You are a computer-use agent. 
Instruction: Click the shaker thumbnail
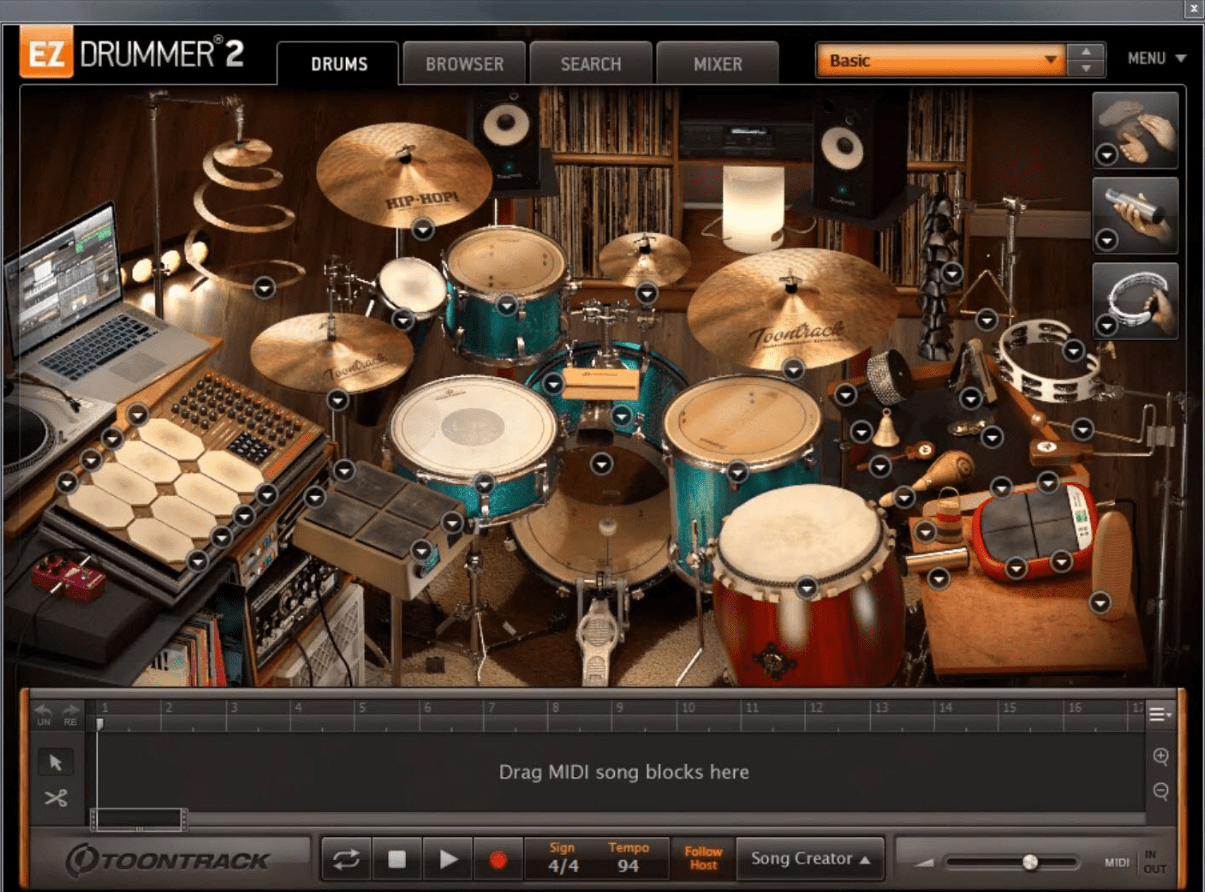1136,215
